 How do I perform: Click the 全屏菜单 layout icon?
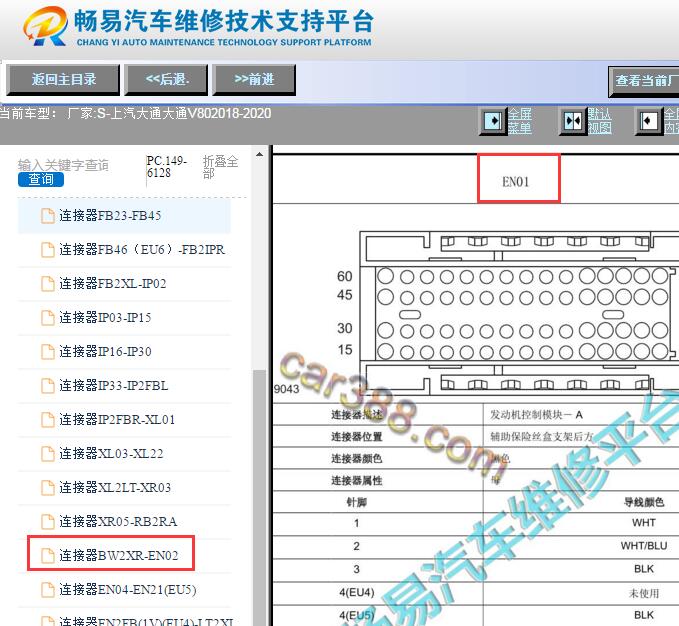493,121
